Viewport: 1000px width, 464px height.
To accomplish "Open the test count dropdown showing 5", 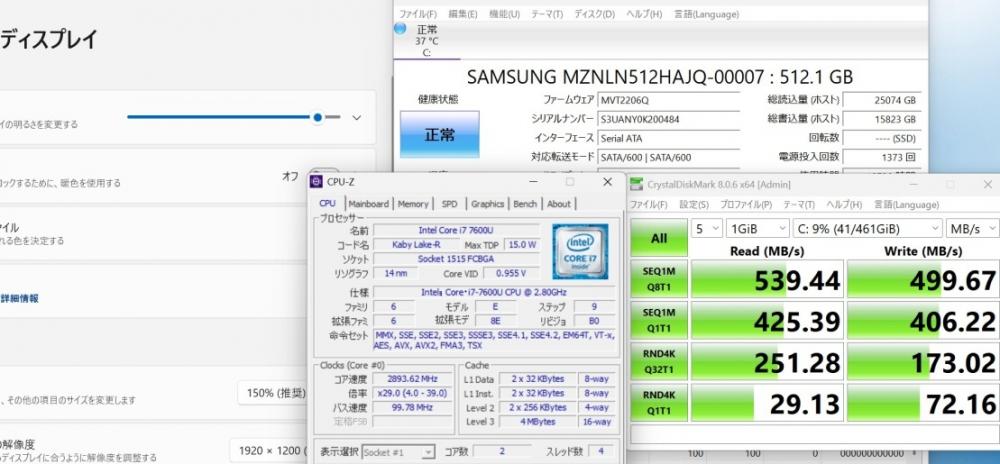I will point(707,228).
